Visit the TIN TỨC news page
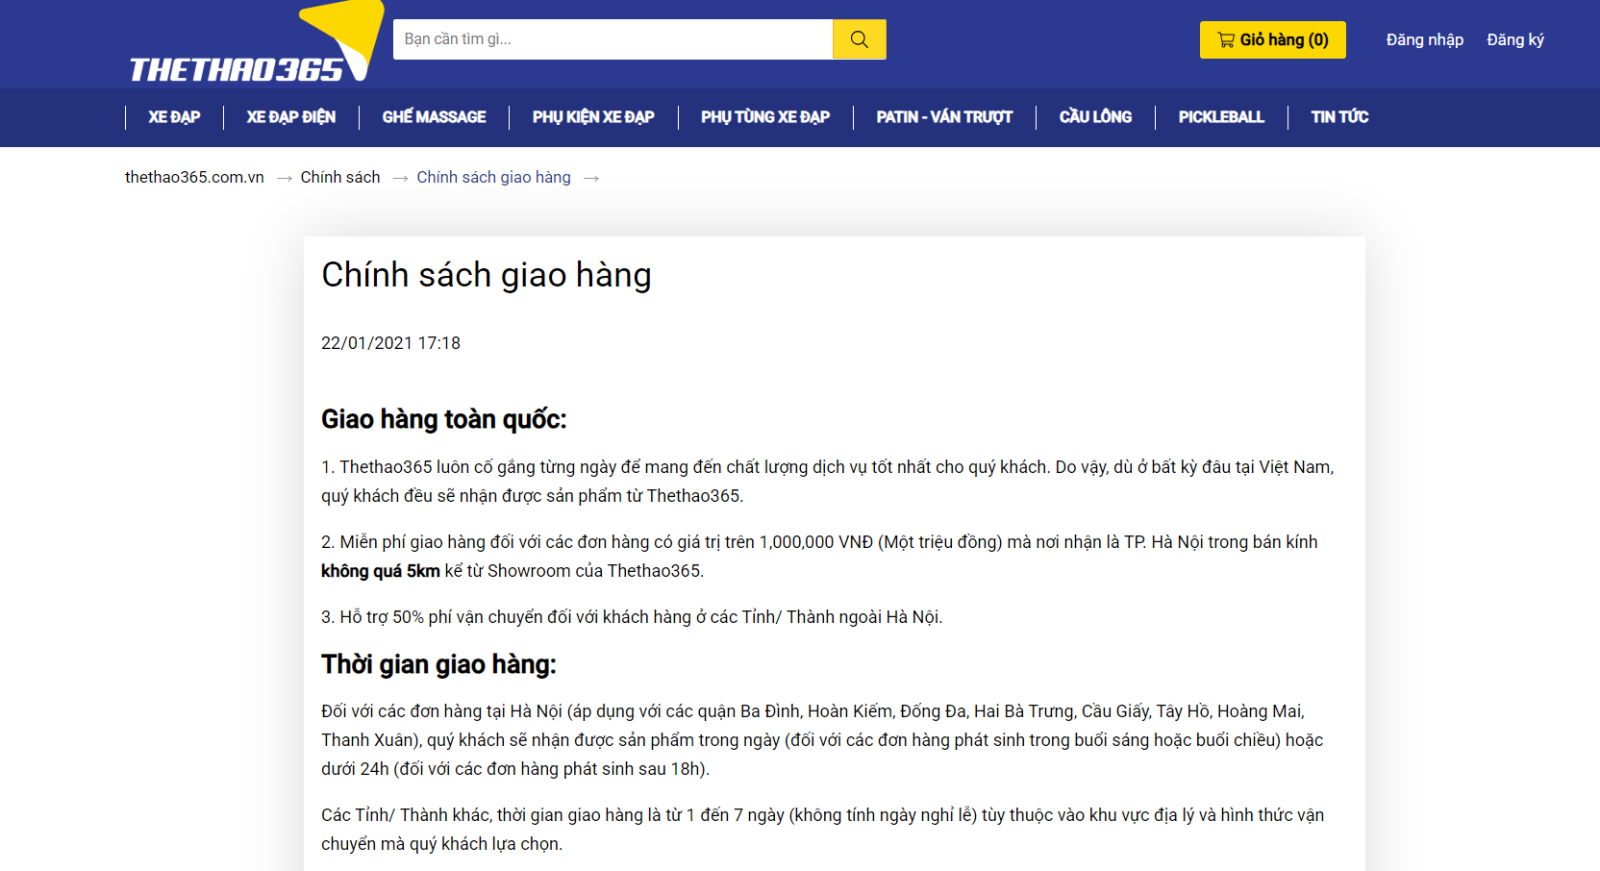Screen dimensions: 1600x871 (1339, 117)
